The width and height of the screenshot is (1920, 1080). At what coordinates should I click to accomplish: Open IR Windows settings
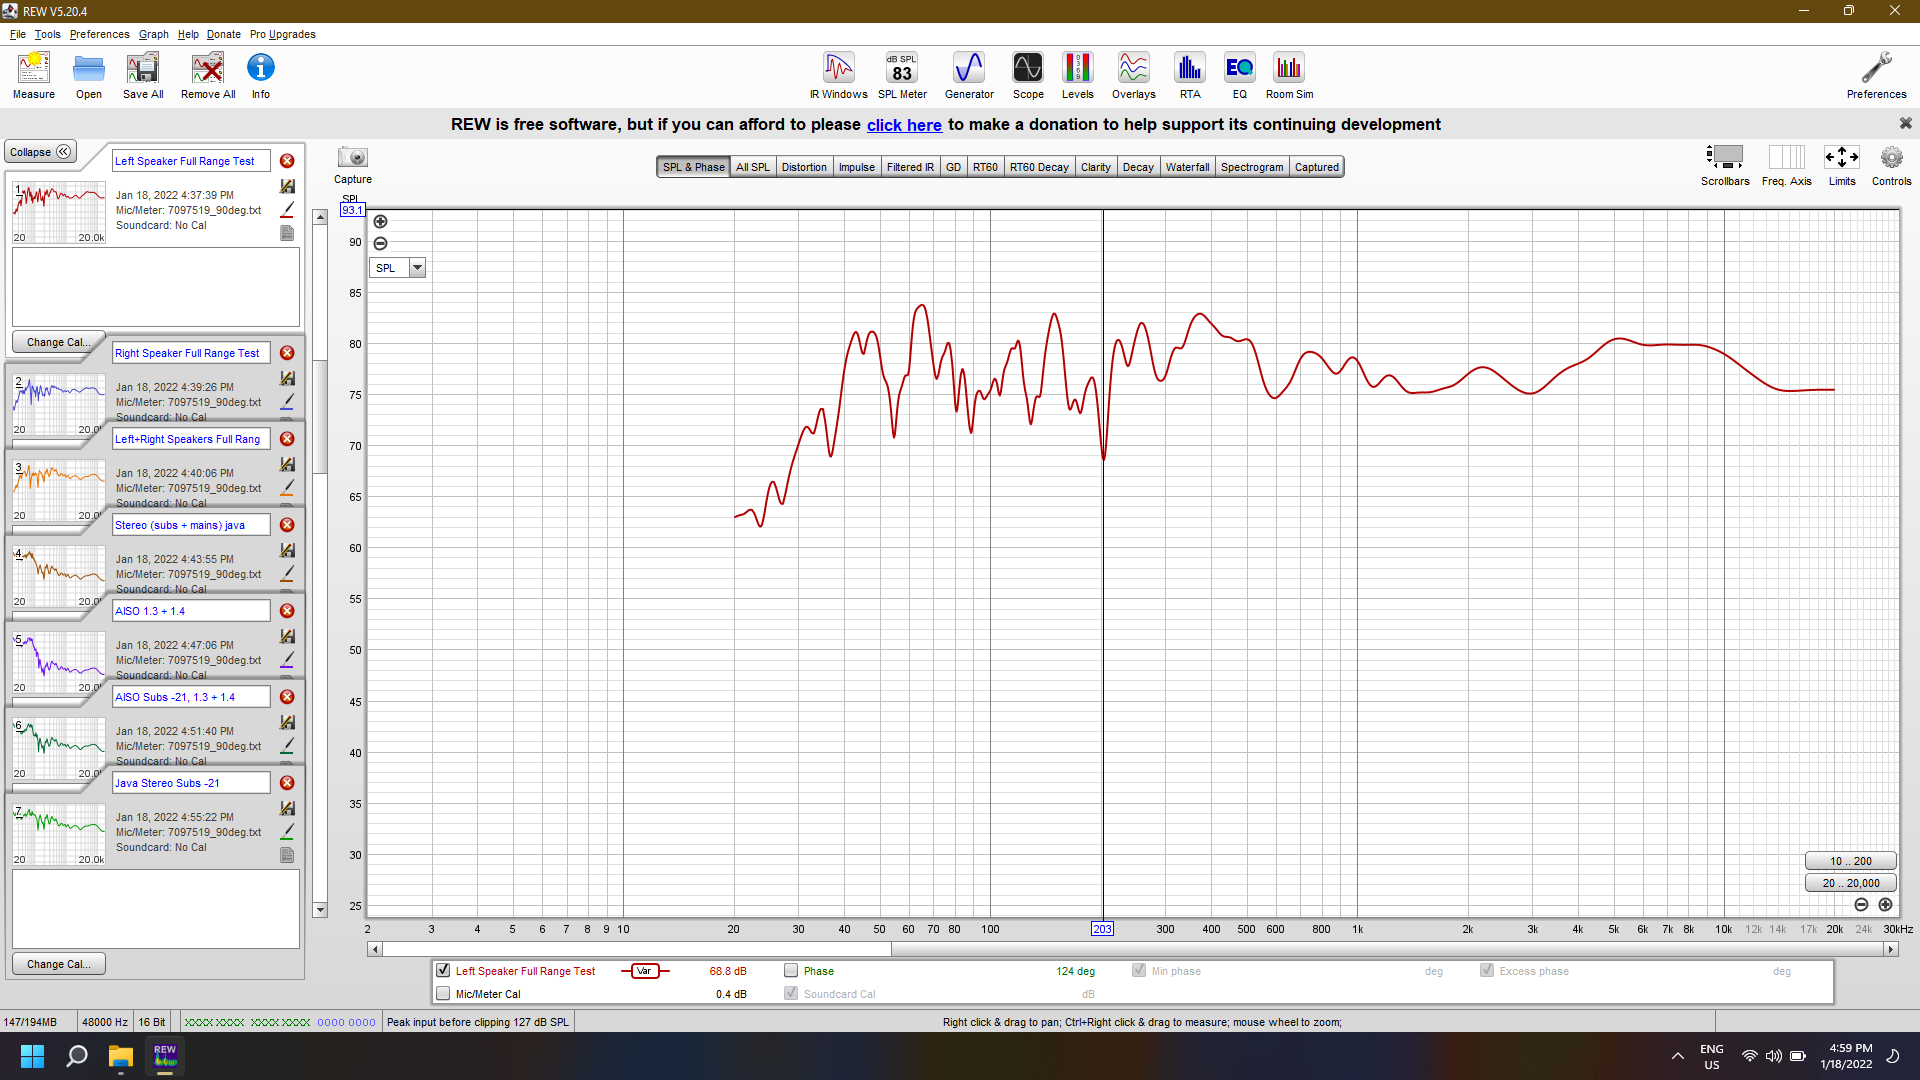pyautogui.click(x=839, y=75)
